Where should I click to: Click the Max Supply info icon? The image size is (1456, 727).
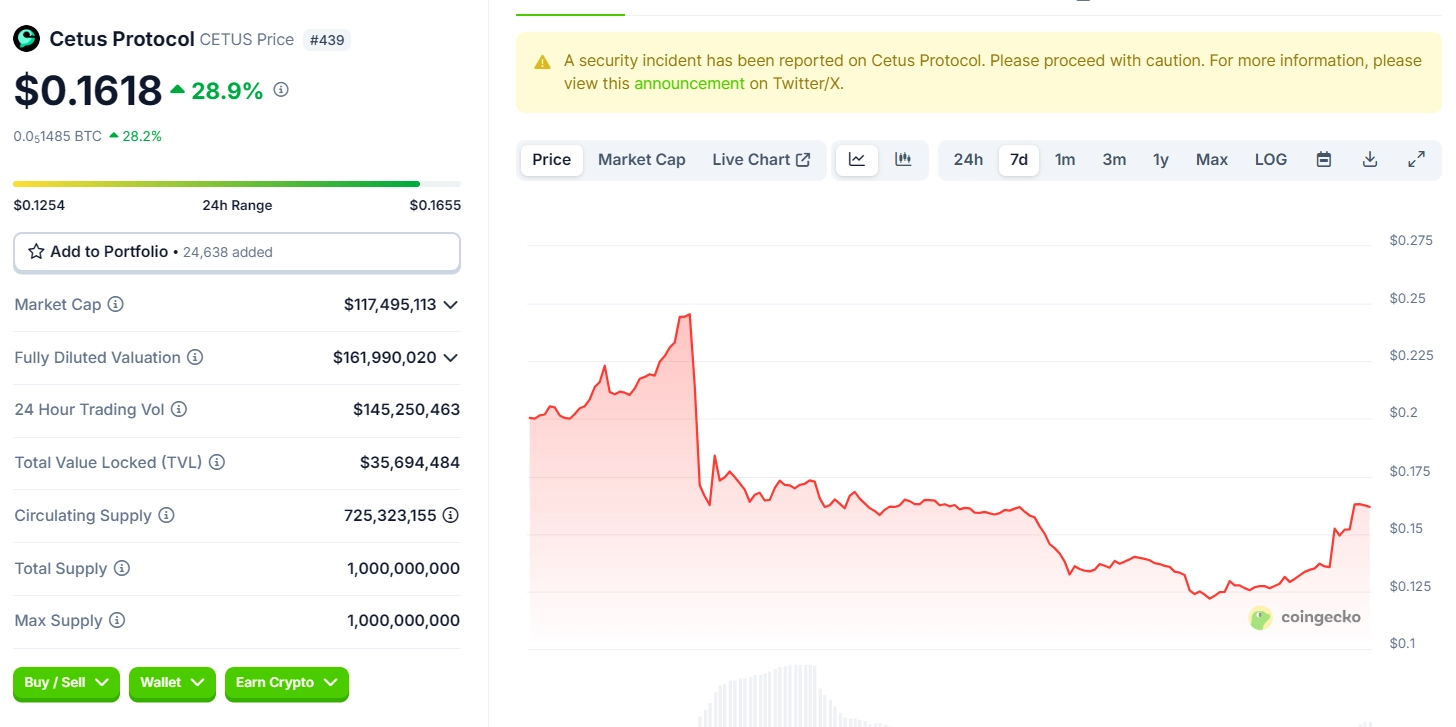click(117, 620)
